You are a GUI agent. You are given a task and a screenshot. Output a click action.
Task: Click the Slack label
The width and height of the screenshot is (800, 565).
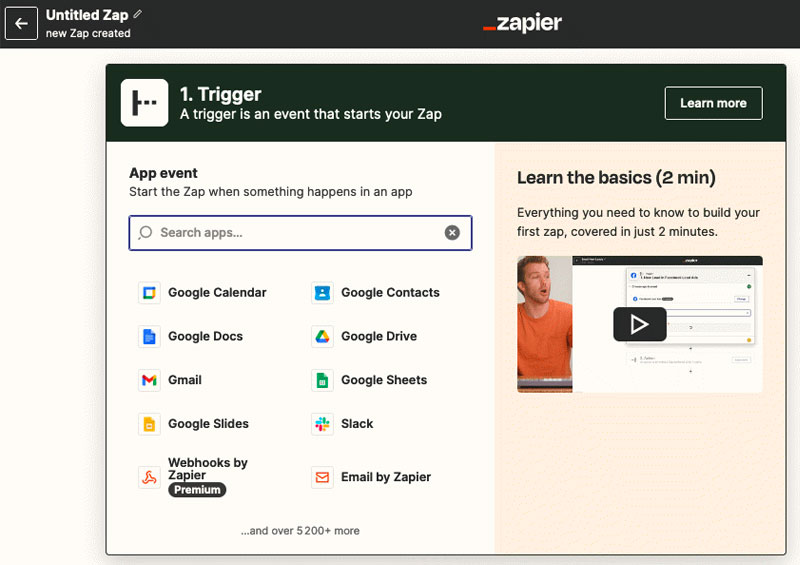pos(357,424)
